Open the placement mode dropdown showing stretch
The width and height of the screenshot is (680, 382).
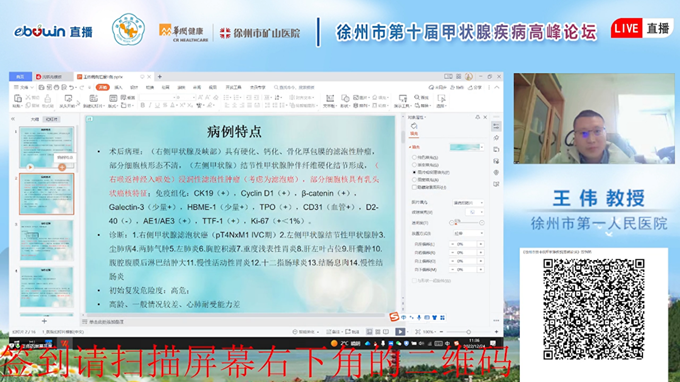pos(468,233)
